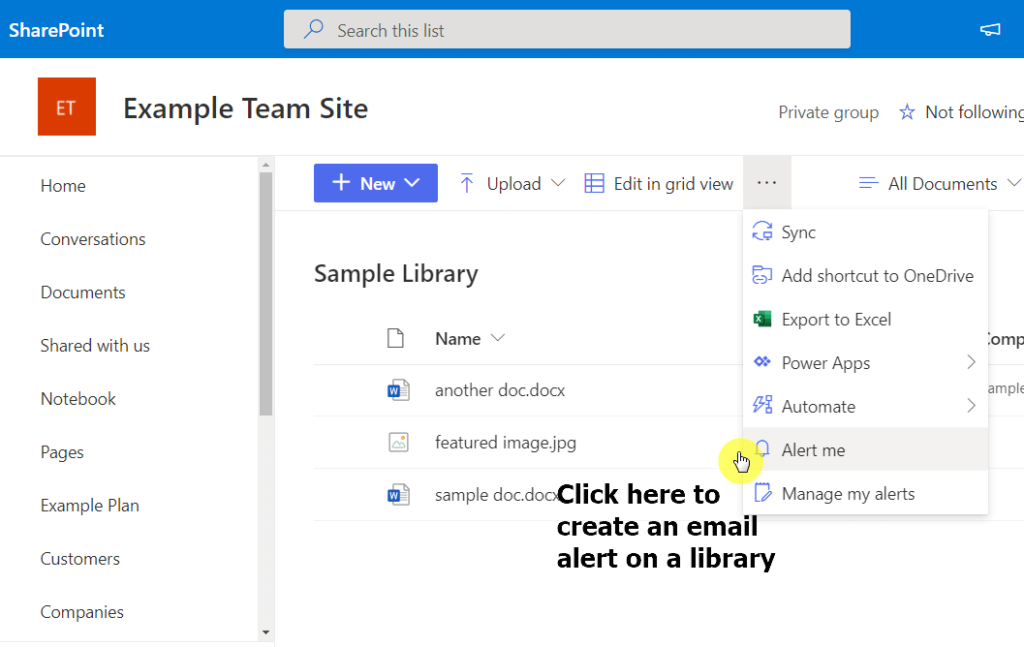
Task: Click the navigation scrollbar up arrow
Action: [266, 165]
